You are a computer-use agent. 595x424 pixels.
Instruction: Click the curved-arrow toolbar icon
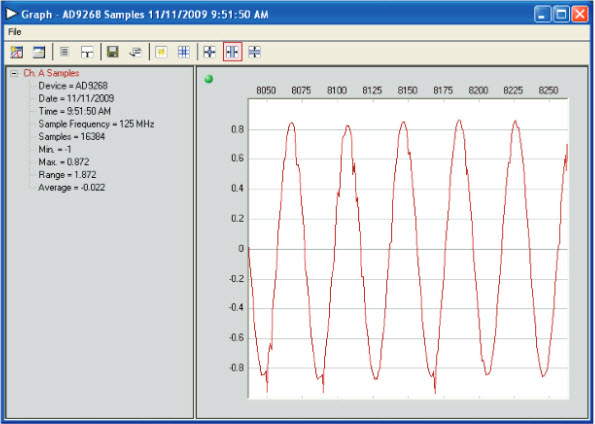(x=135, y=52)
